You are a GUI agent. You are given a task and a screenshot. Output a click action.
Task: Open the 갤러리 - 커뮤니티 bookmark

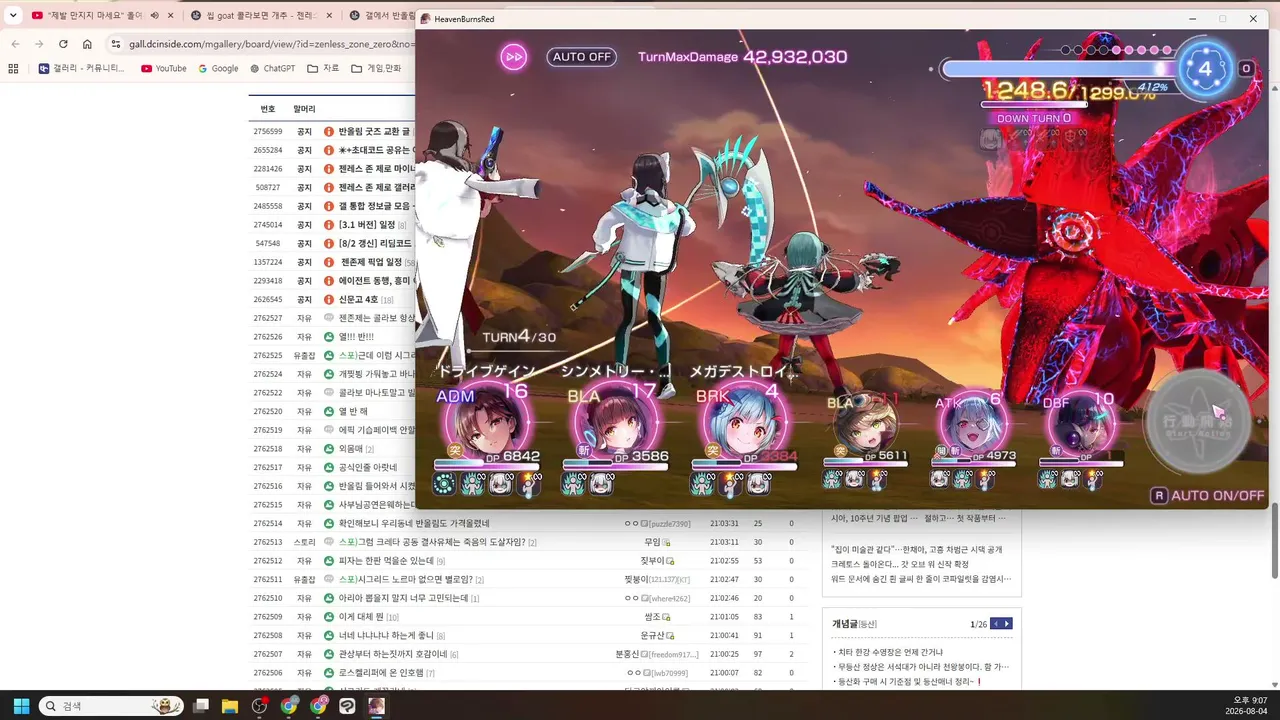coord(81,68)
